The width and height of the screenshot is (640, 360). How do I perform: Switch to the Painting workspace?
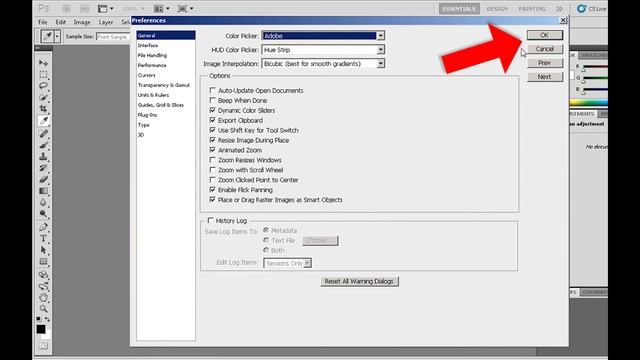532,9
